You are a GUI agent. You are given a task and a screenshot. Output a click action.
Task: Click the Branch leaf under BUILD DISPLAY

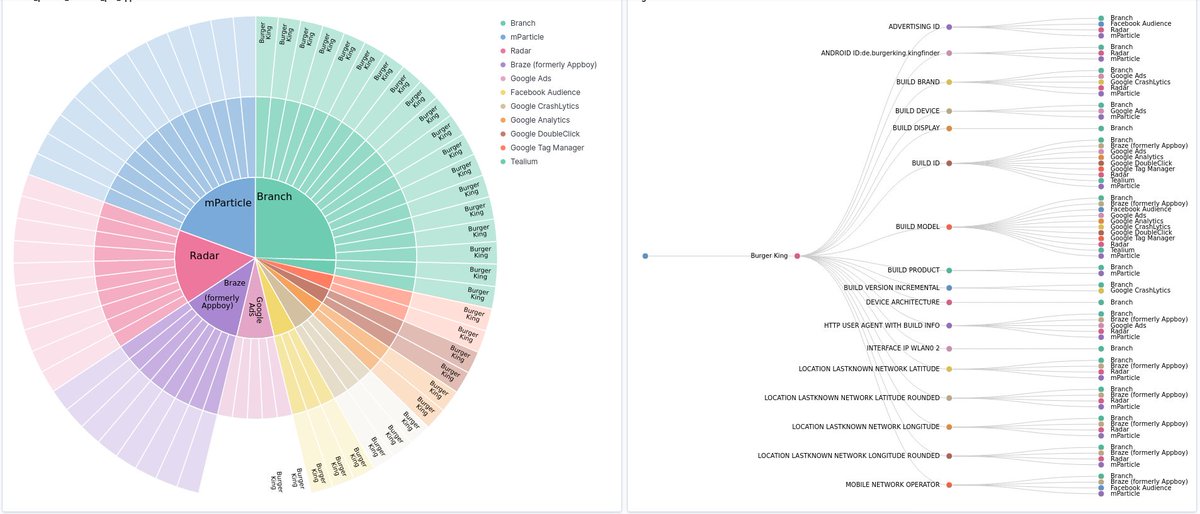click(x=1101, y=128)
